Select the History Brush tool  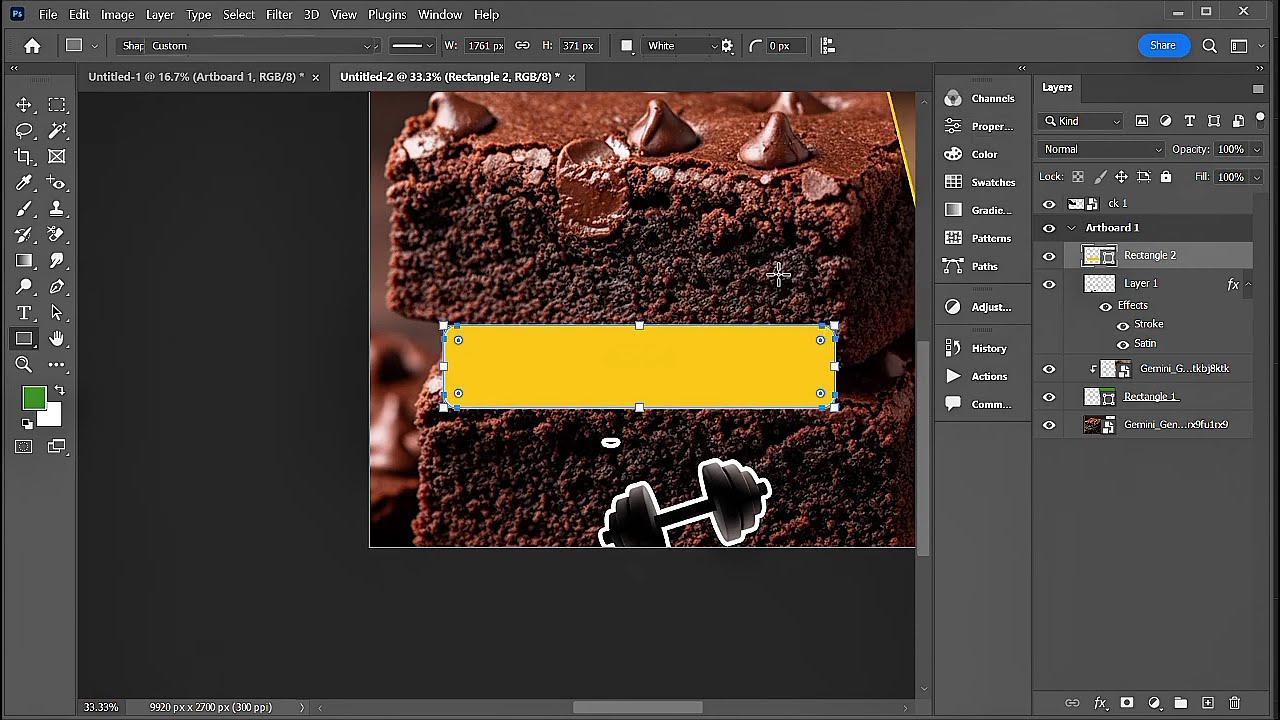coord(24,235)
